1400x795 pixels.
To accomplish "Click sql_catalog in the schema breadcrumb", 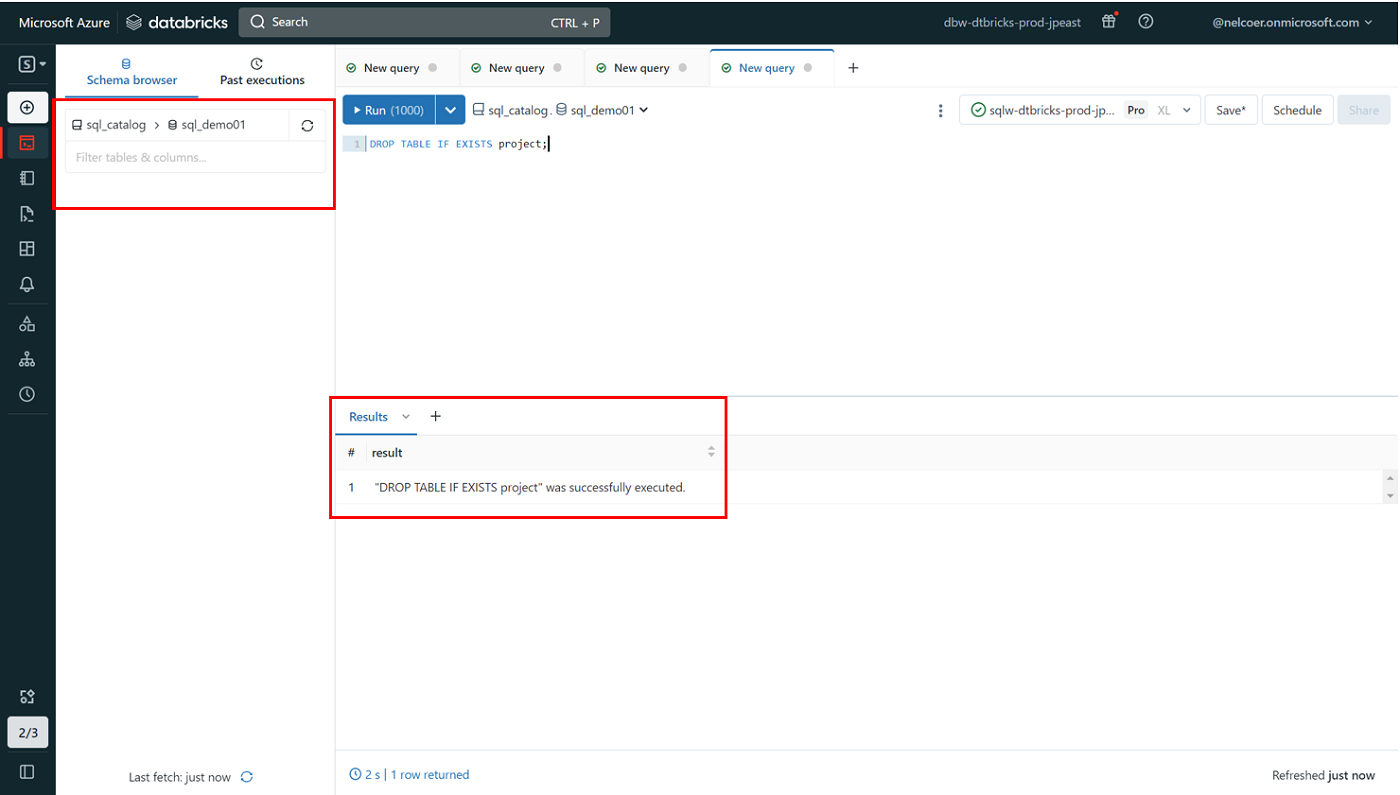I will click(109, 125).
